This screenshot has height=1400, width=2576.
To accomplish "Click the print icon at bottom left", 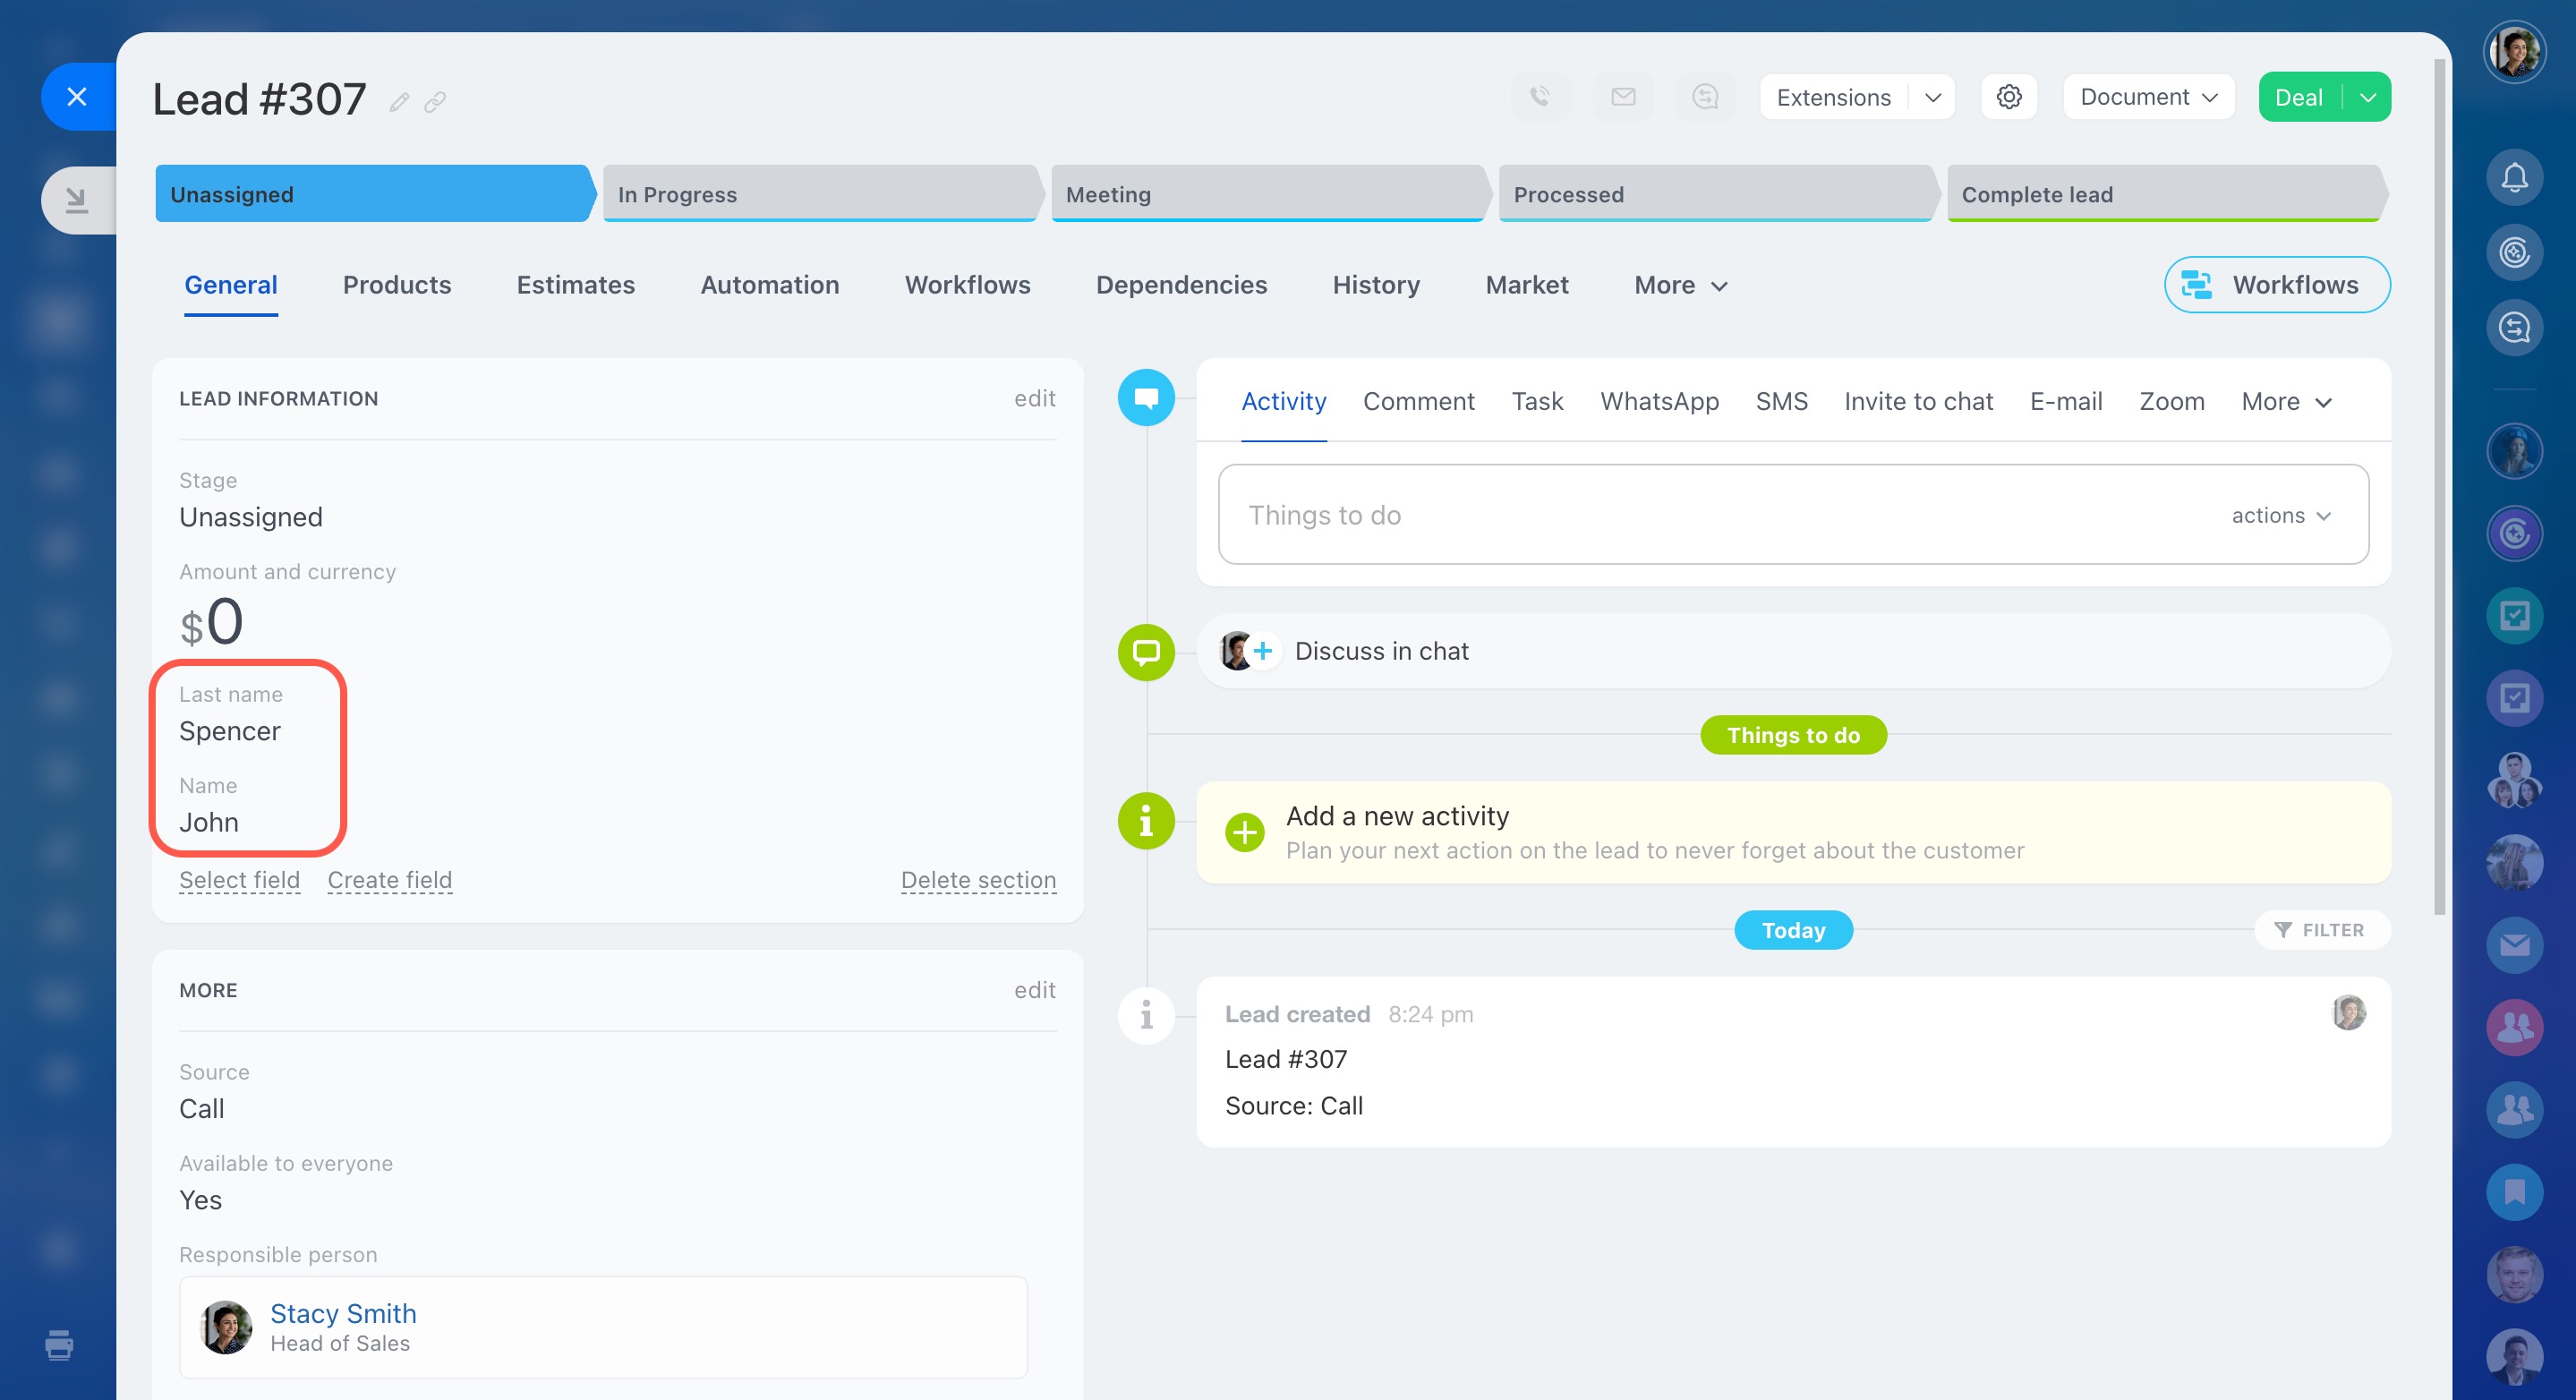I will 59,1345.
